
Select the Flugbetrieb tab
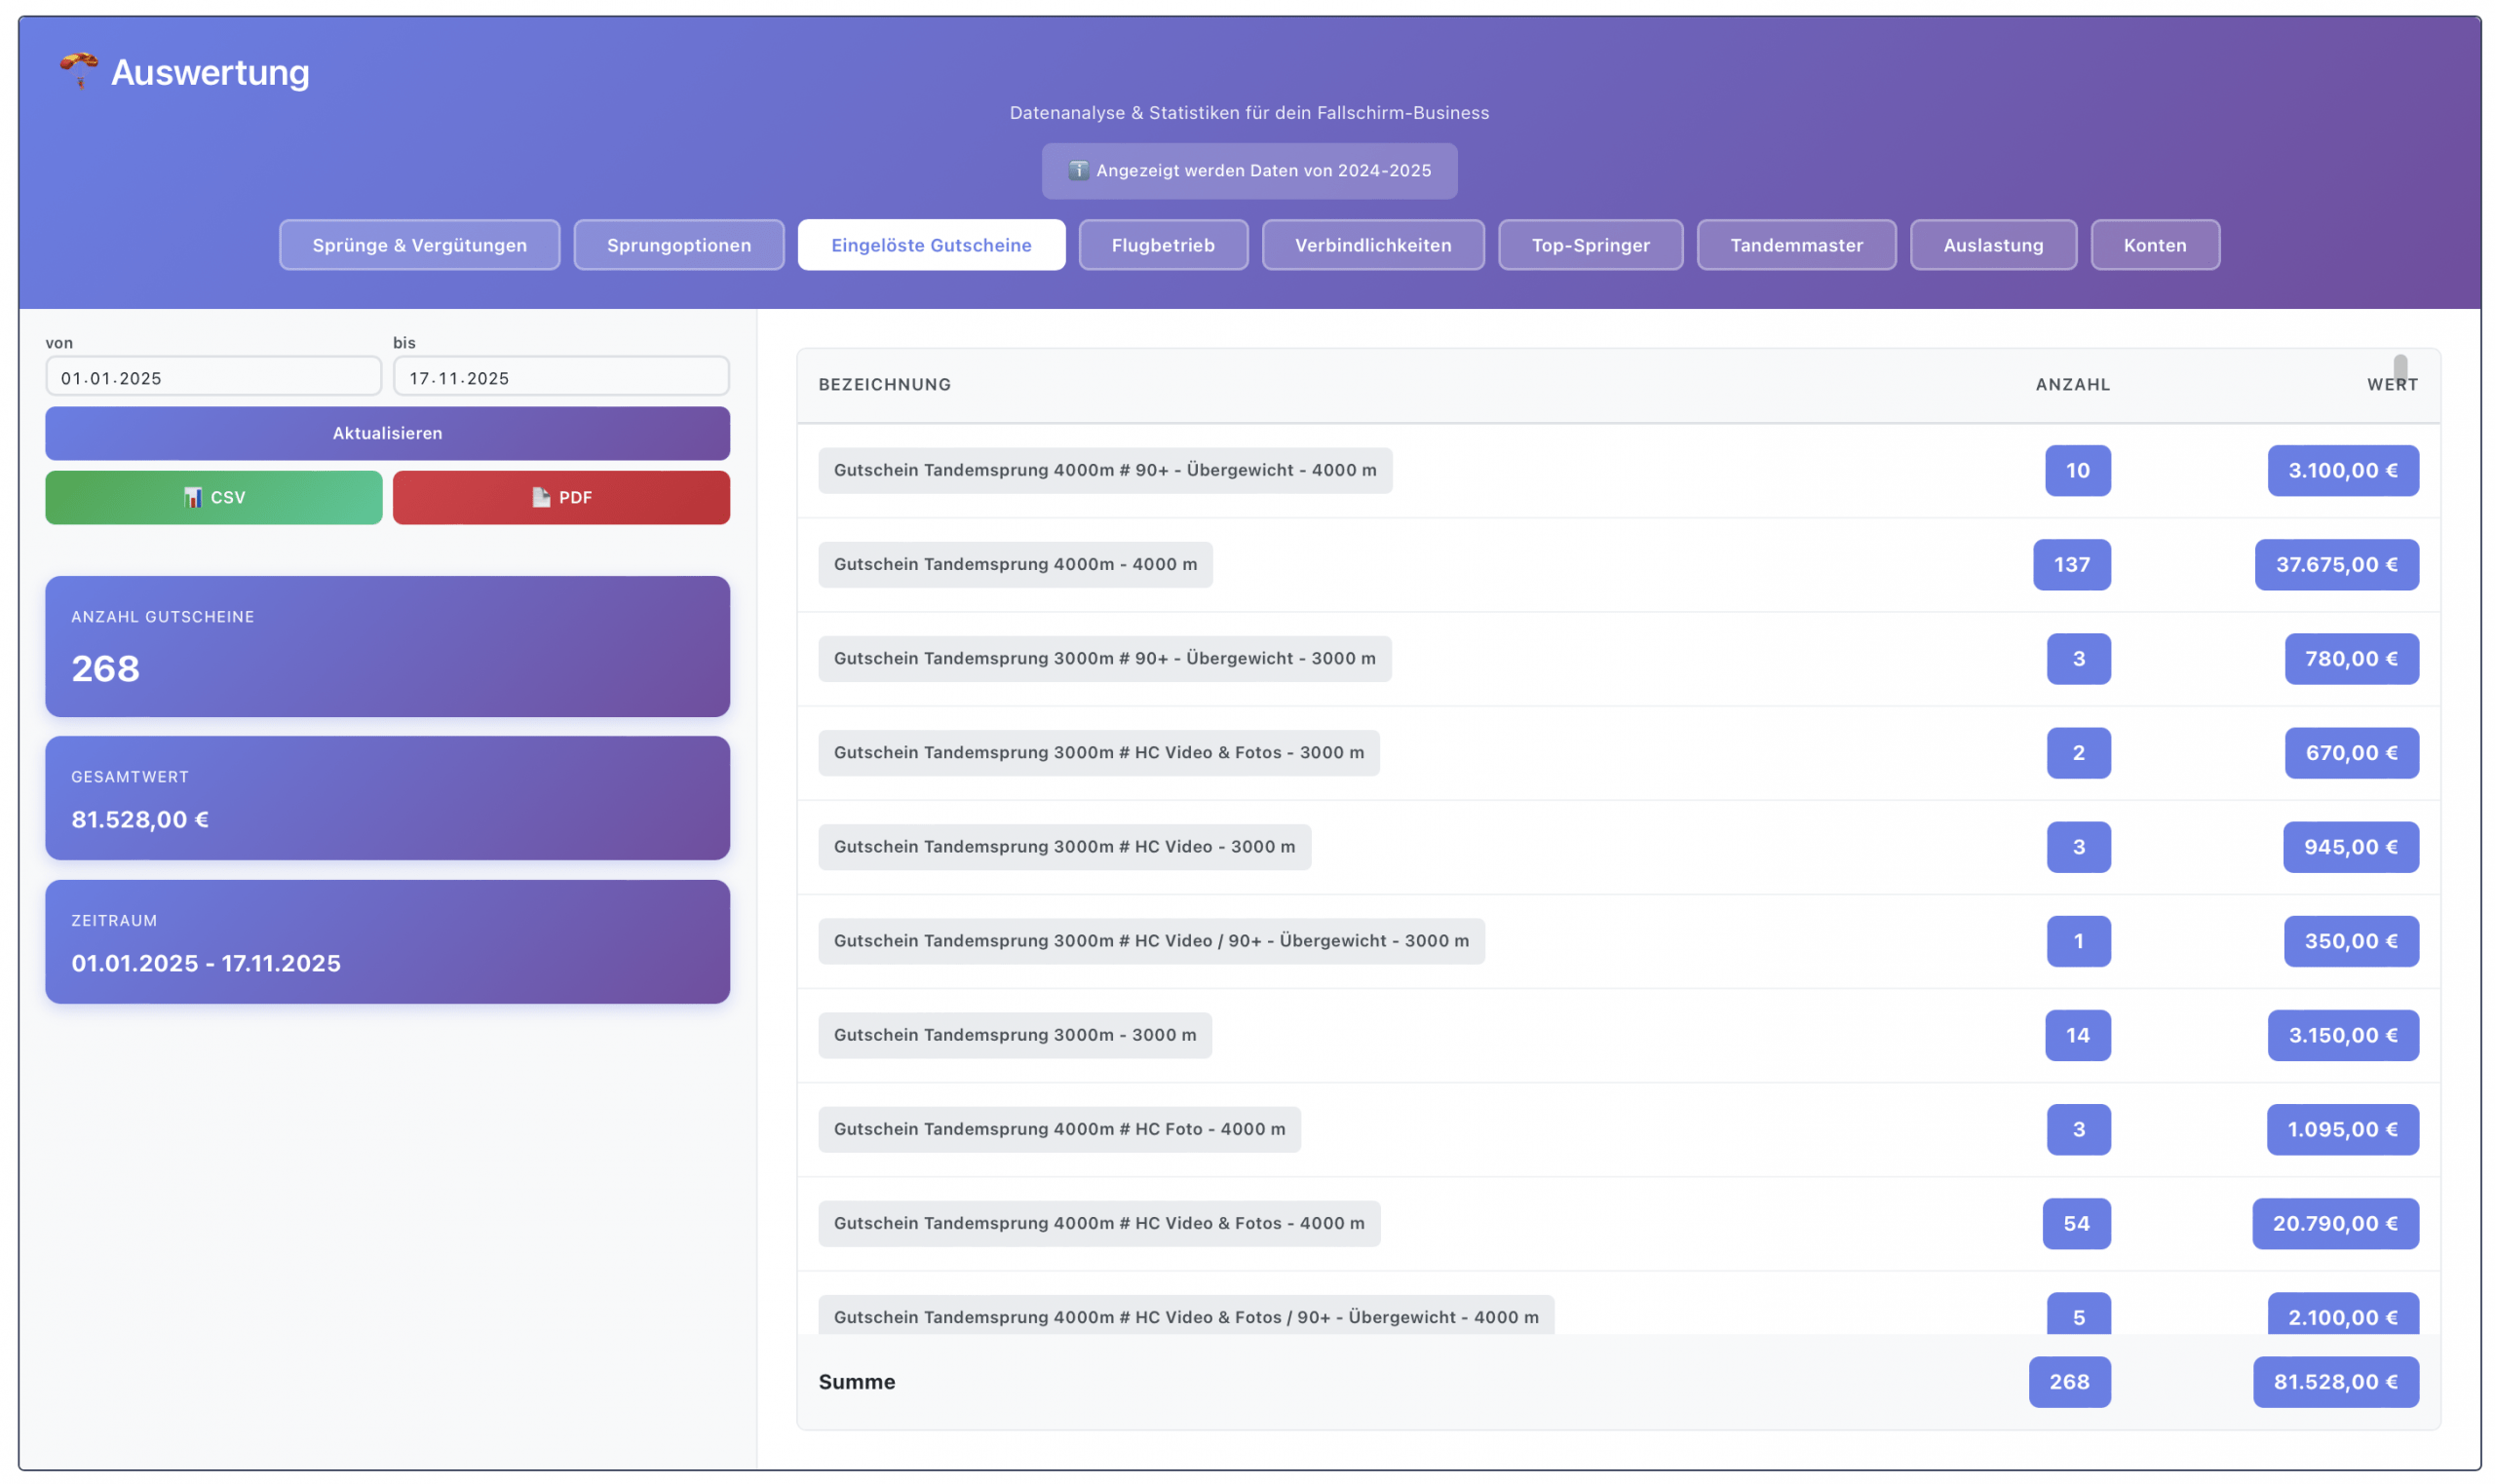point(1162,245)
